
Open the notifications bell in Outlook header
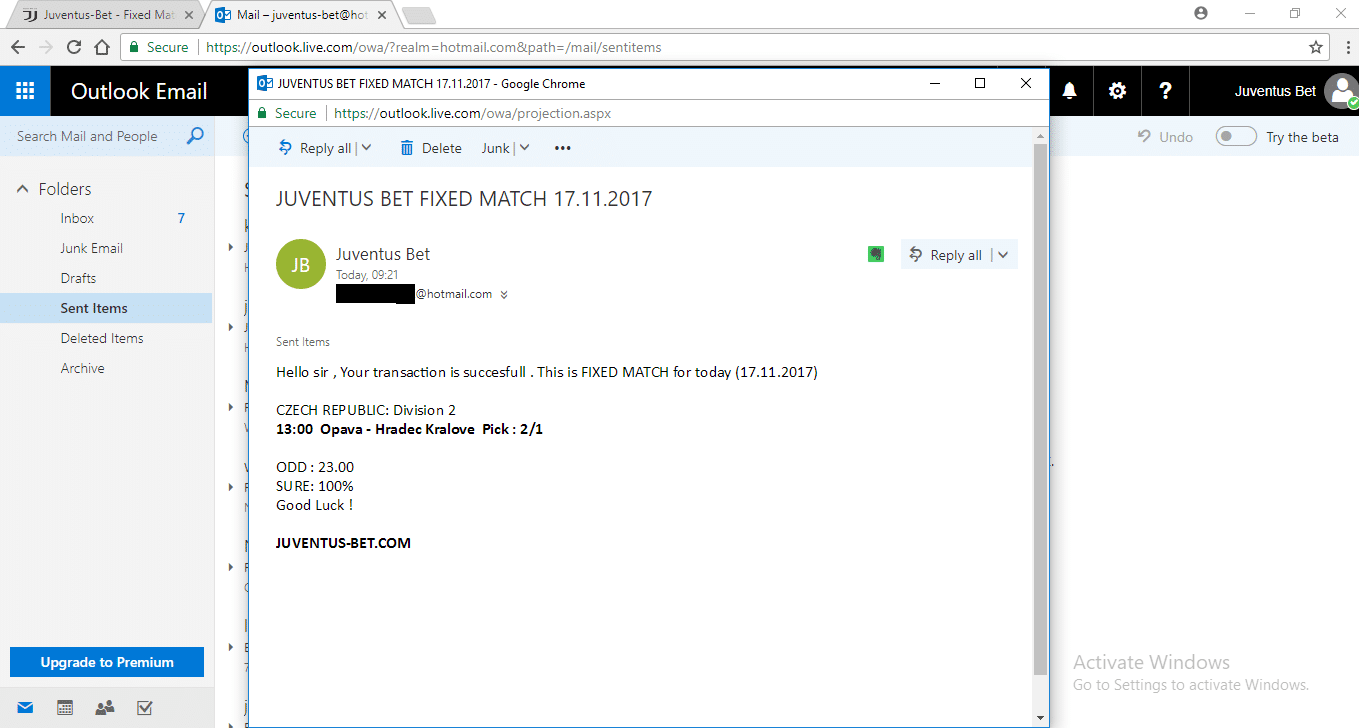click(1070, 91)
